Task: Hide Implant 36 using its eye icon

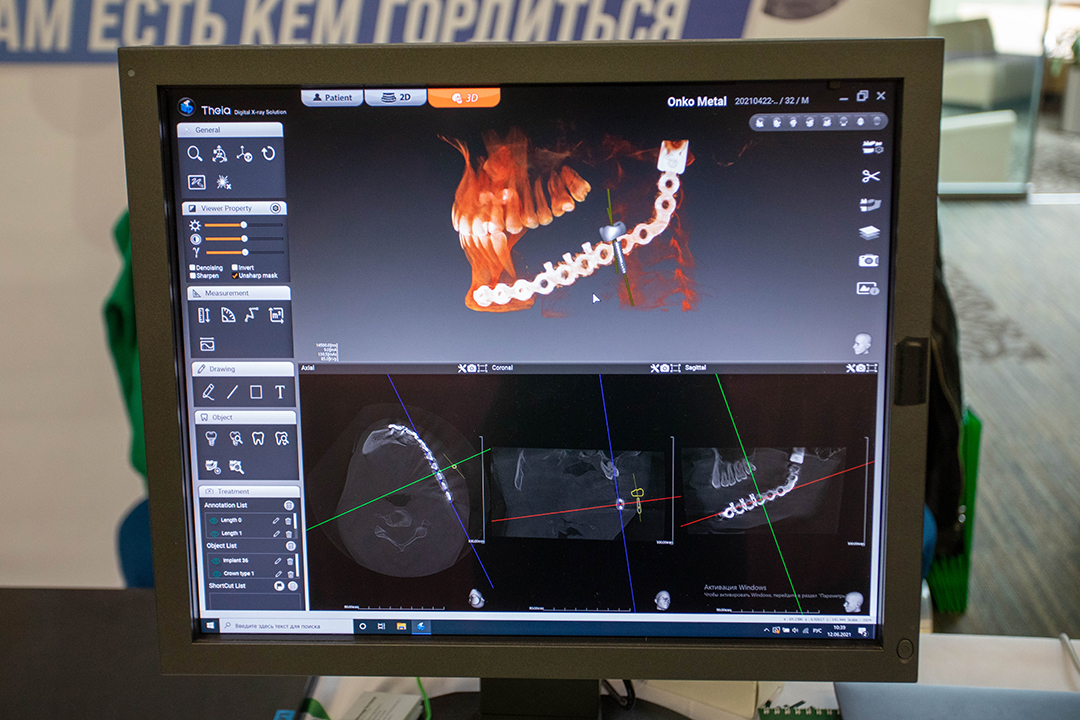Action: pyautogui.click(x=213, y=561)
